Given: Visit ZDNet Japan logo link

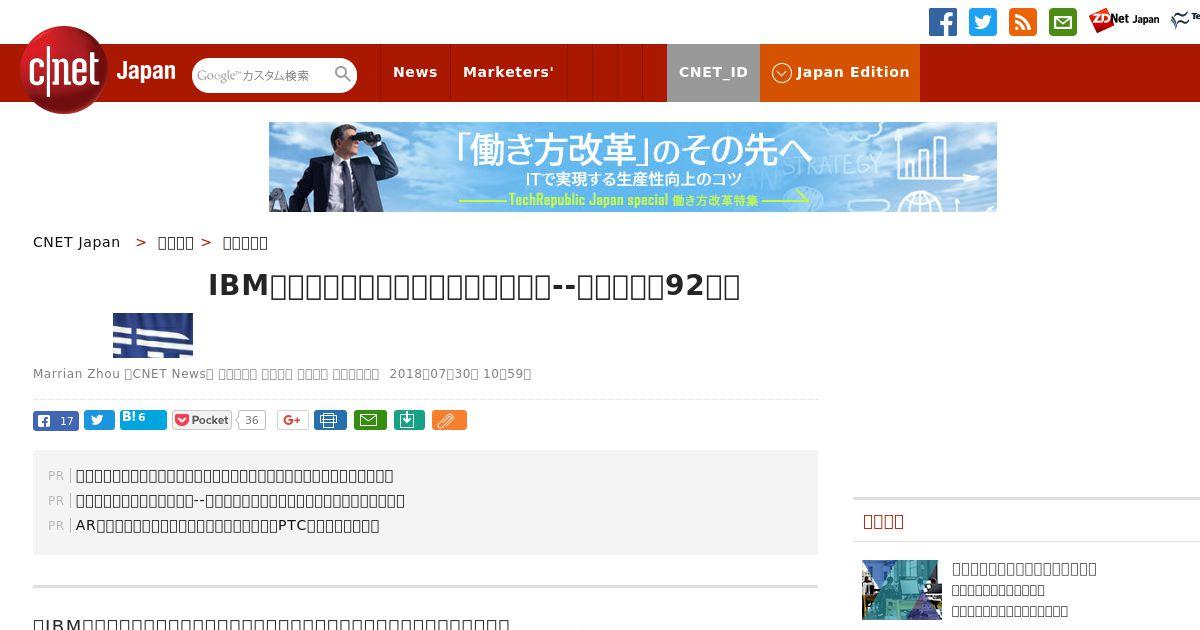Looking at the screenshot, I should coord(1124,20).
